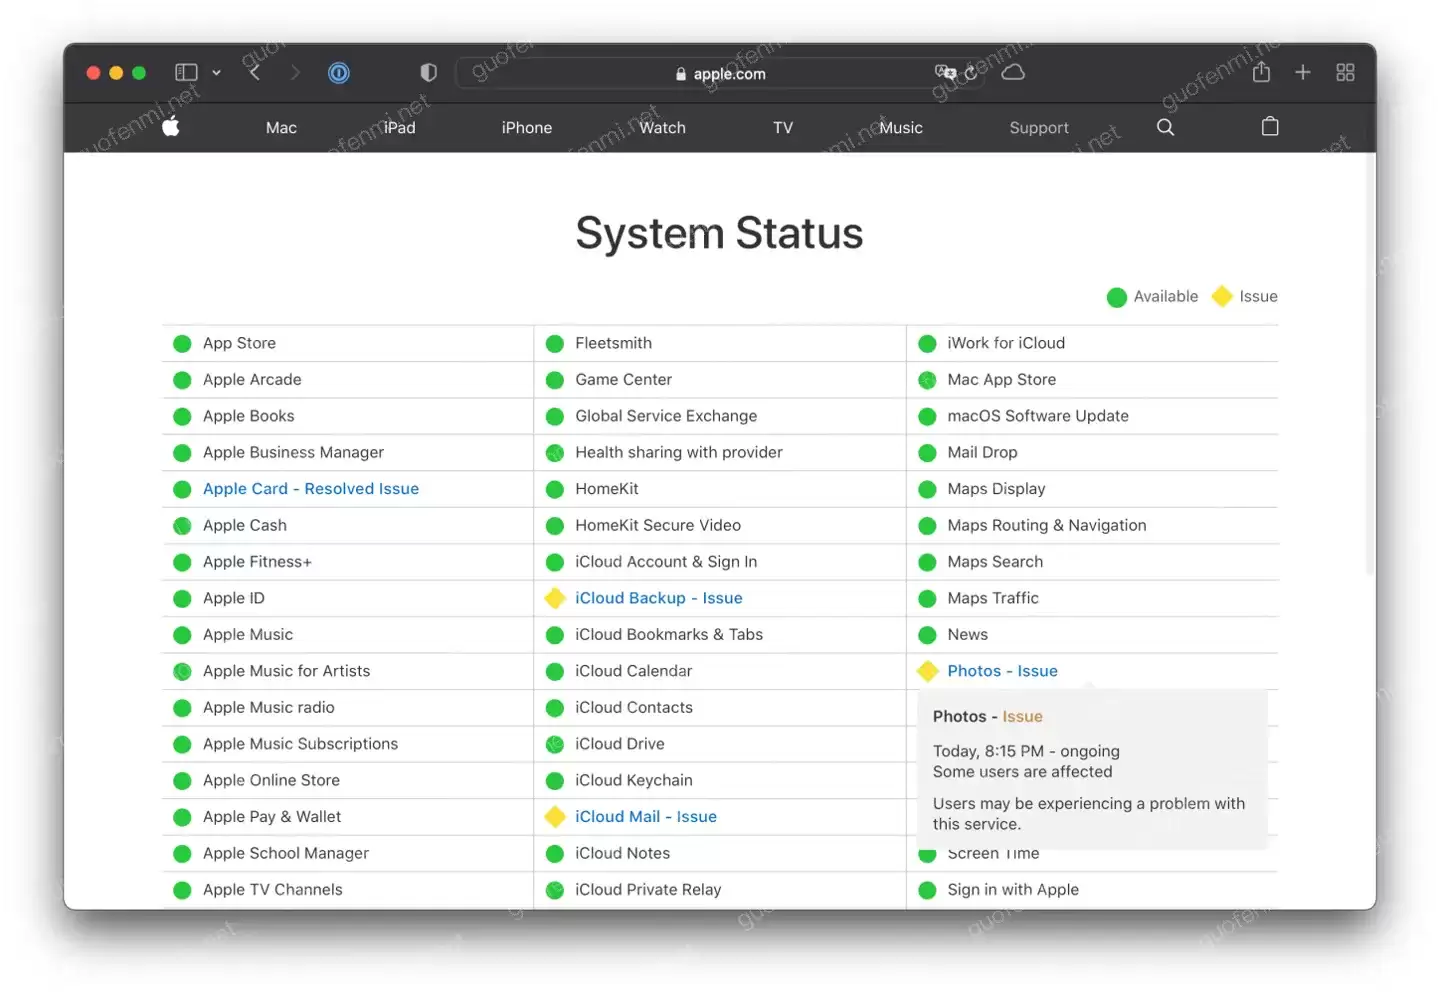Open a new tab with the plus icon

click(x=1302, y=72)
